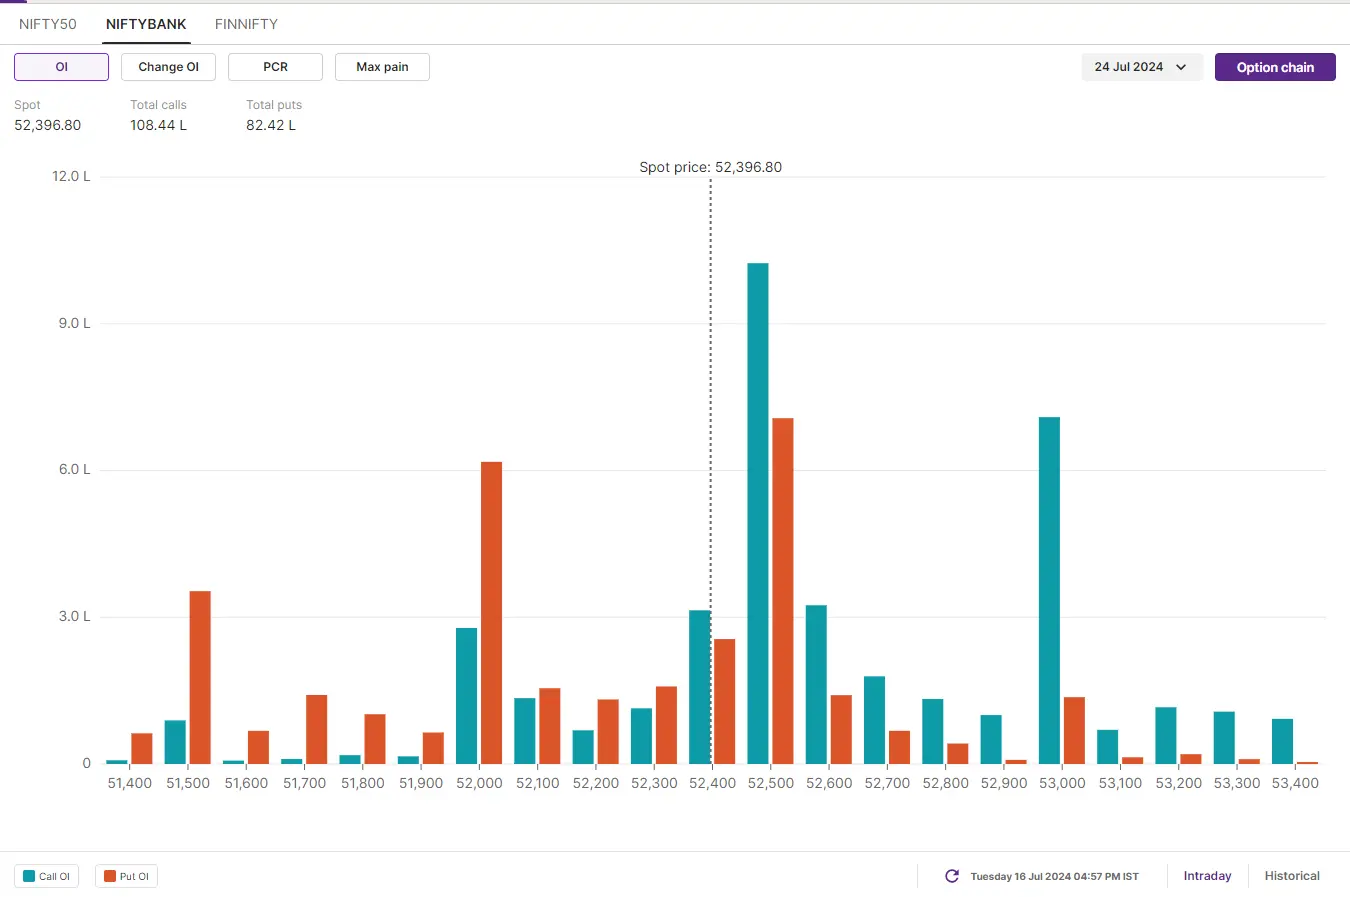The image size is (1350, 897).
Task: Click the 53,000 put OI bar
Action: click(1074, 731)
